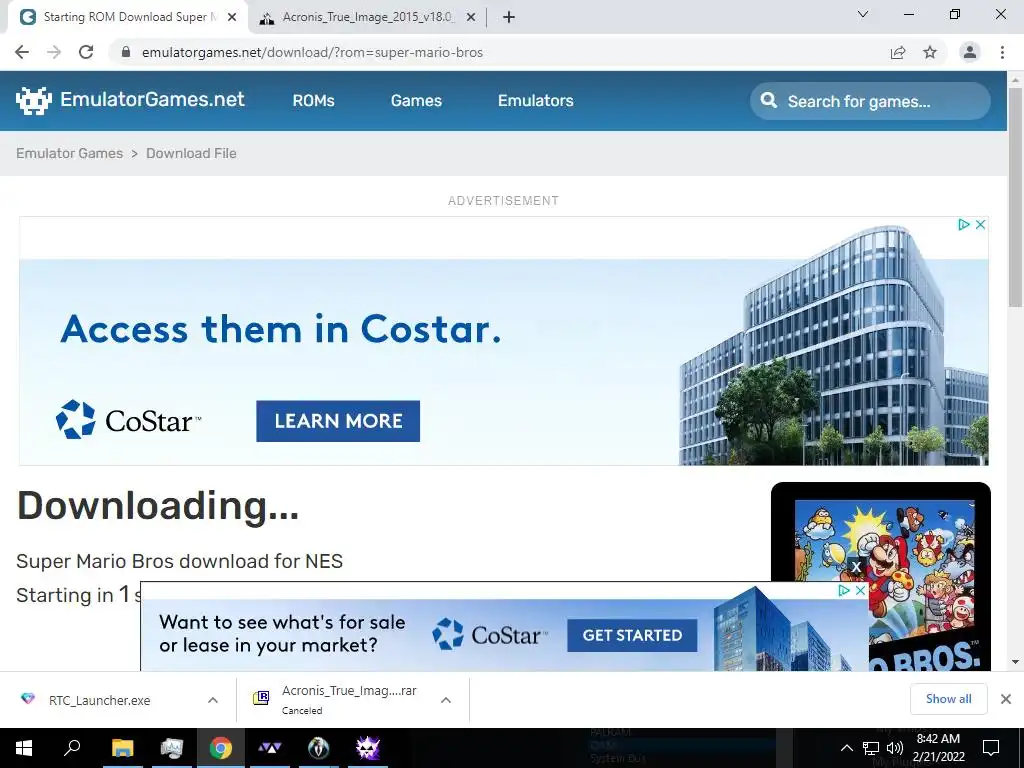This screenshot has width=1024, height=768.
Task: Open Windows taskbar search
Action: (x=72, y=748)
